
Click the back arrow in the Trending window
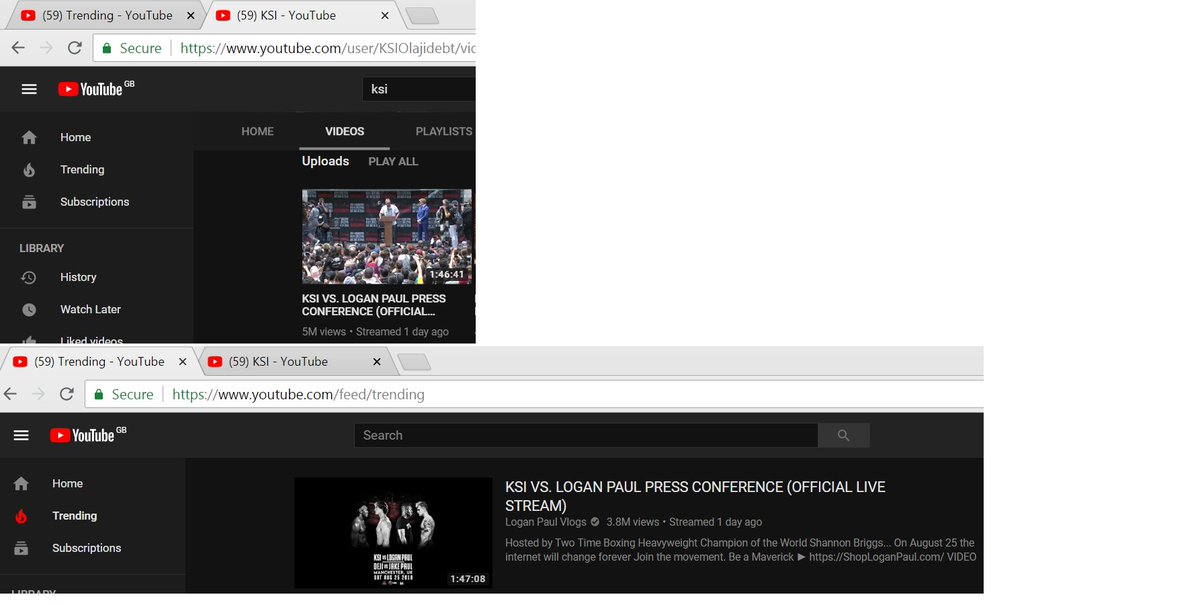click(11, 394)
